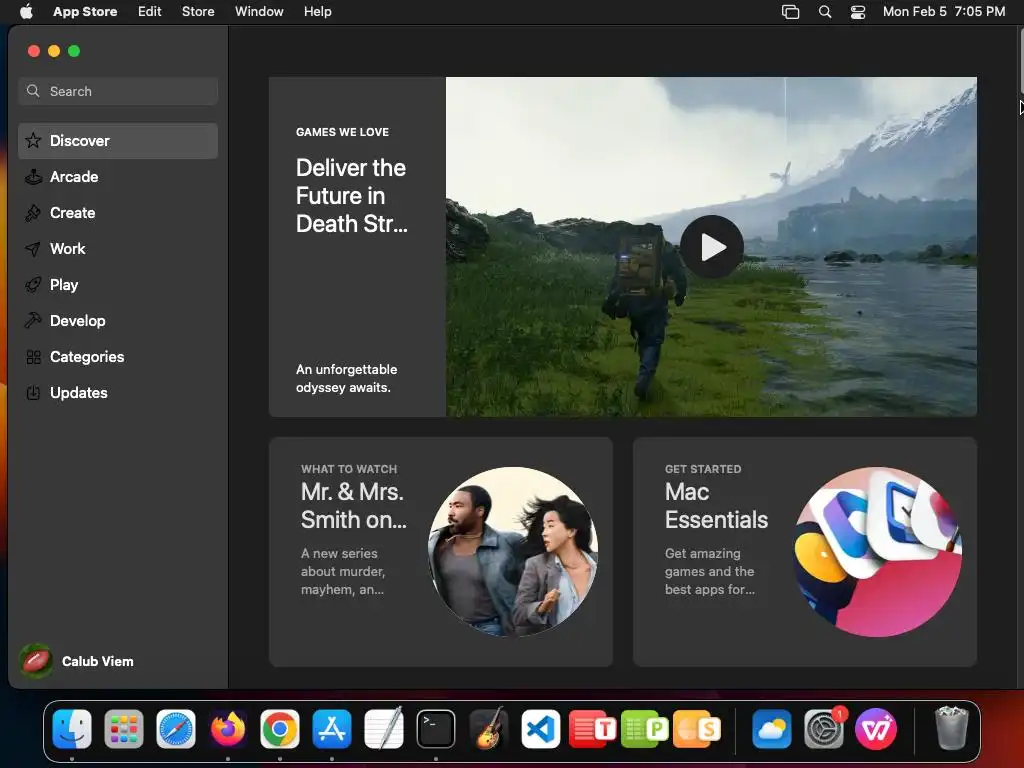1024x768 pixels.
Task: Click the vertical scrollbar at window edge
Action: [1021, 62]
